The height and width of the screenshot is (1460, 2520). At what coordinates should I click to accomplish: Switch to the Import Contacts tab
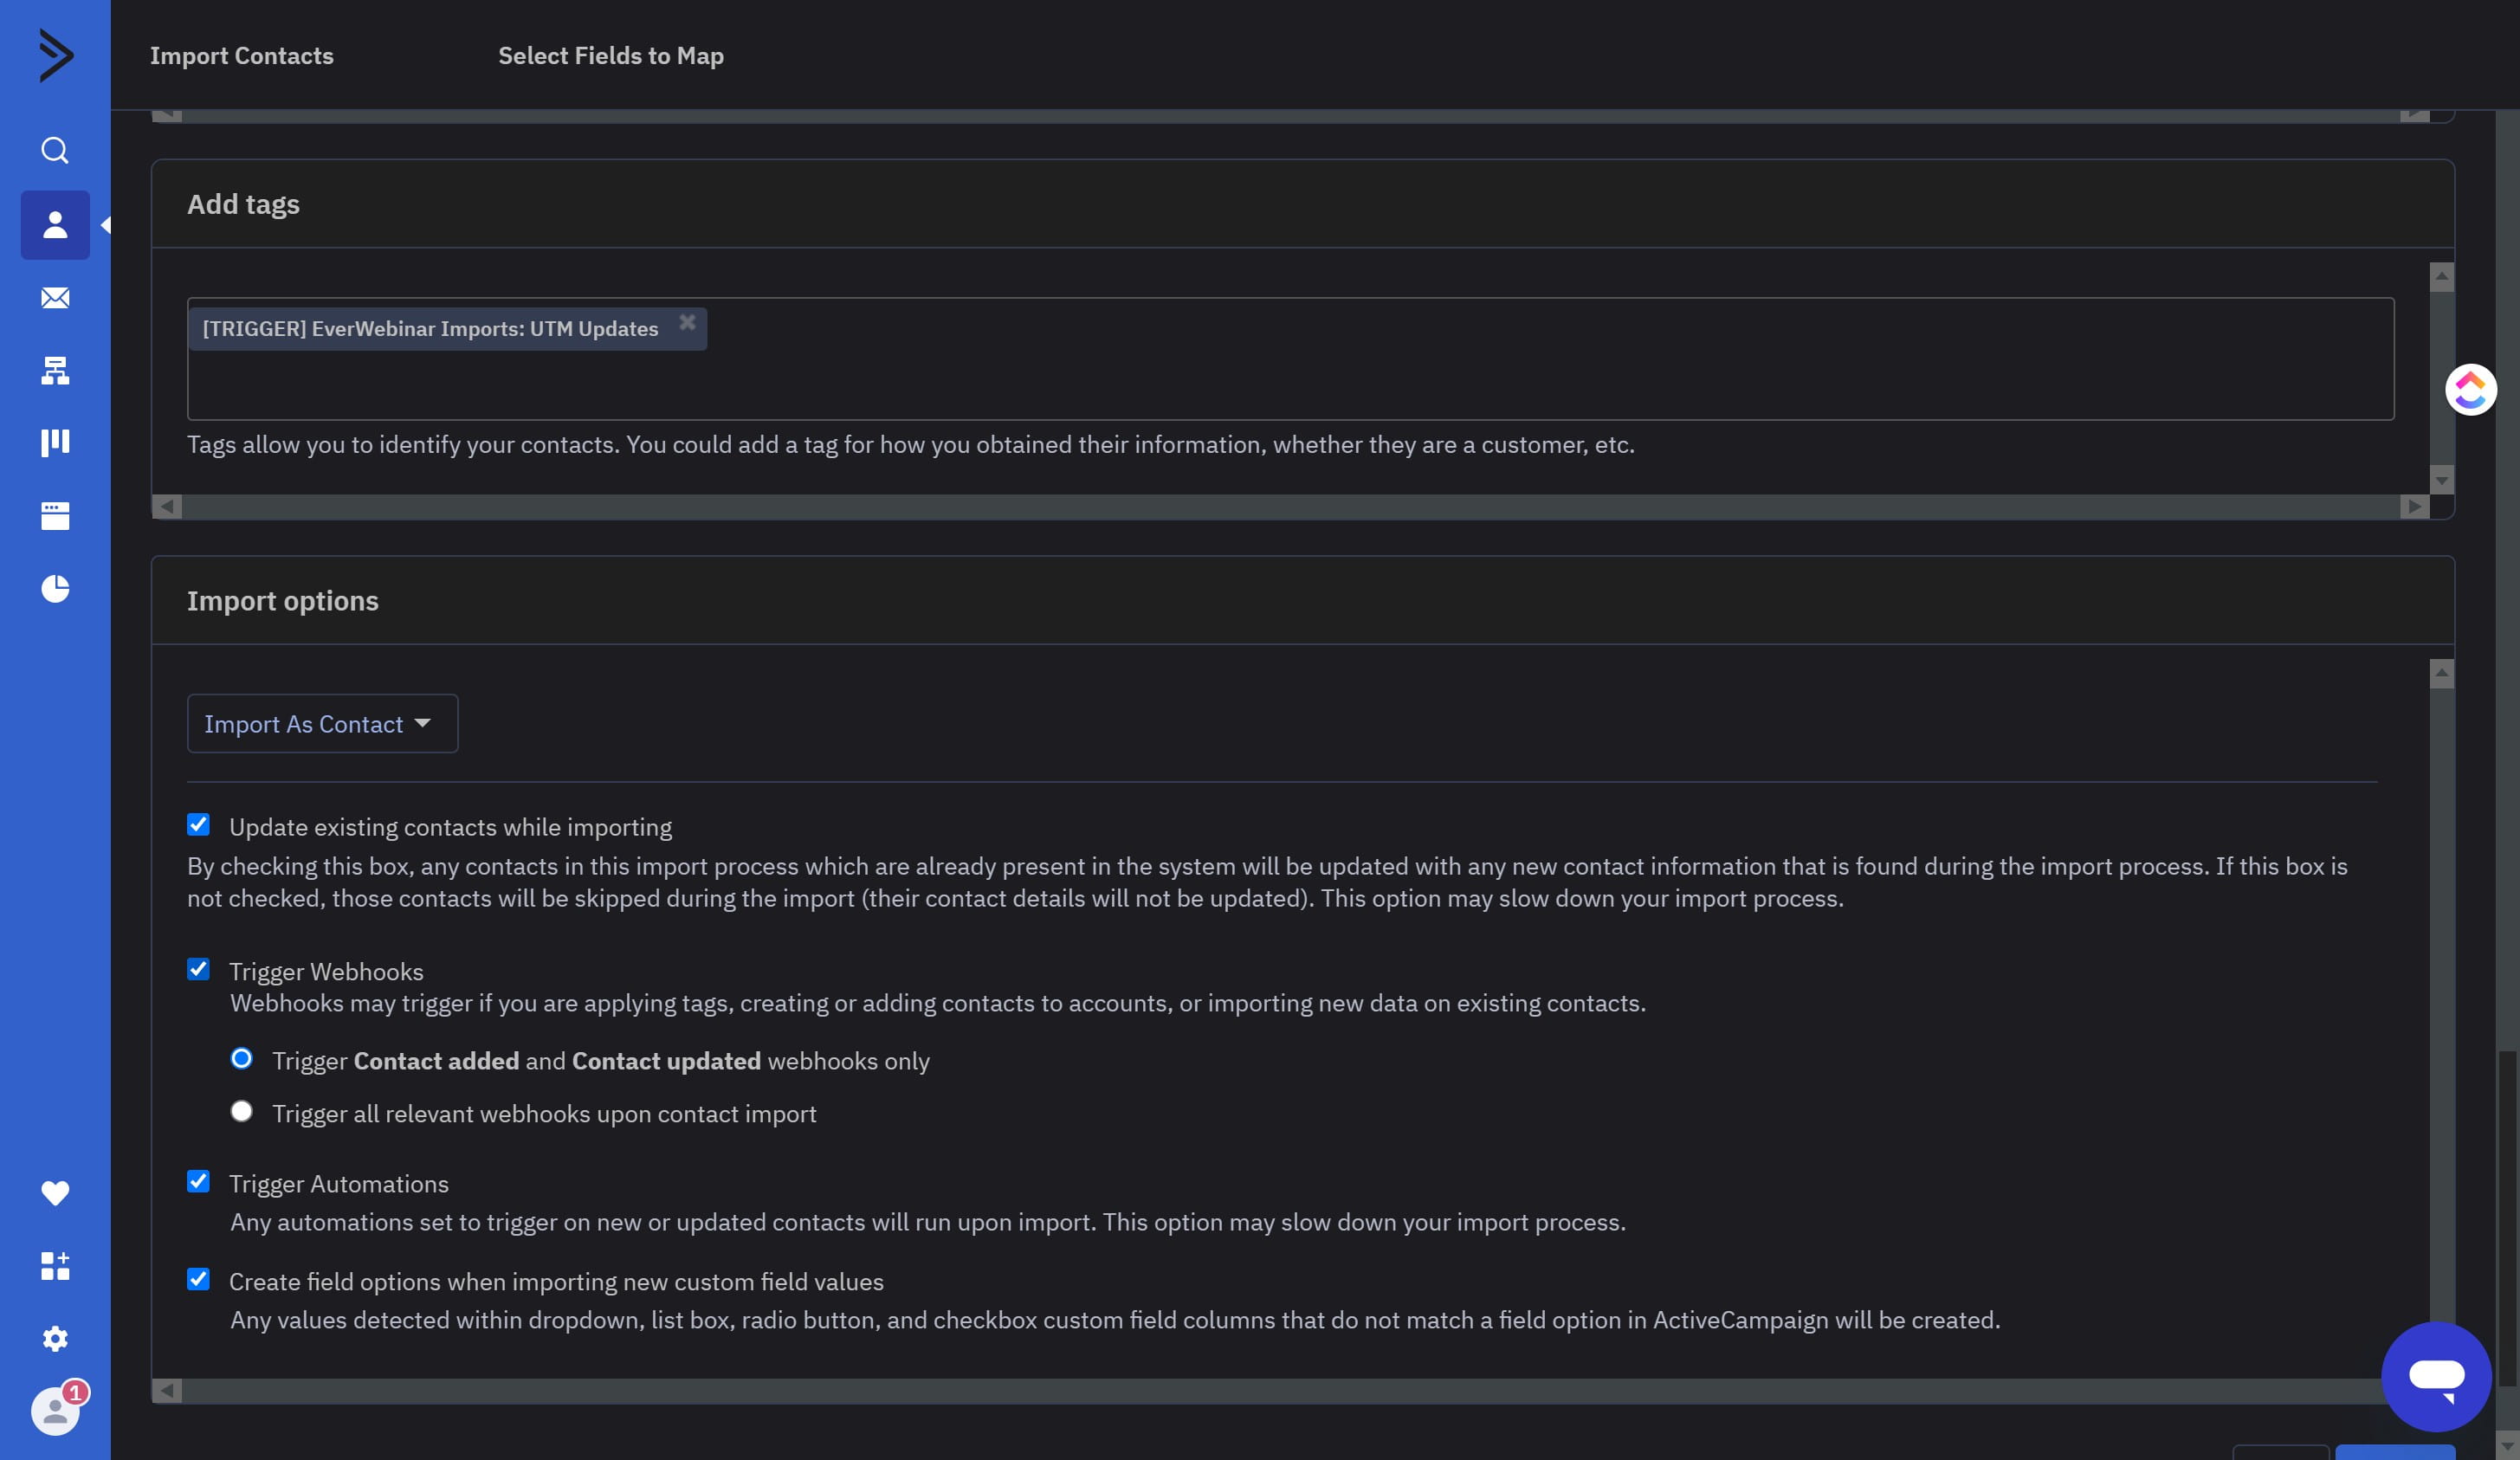point(241,56)
